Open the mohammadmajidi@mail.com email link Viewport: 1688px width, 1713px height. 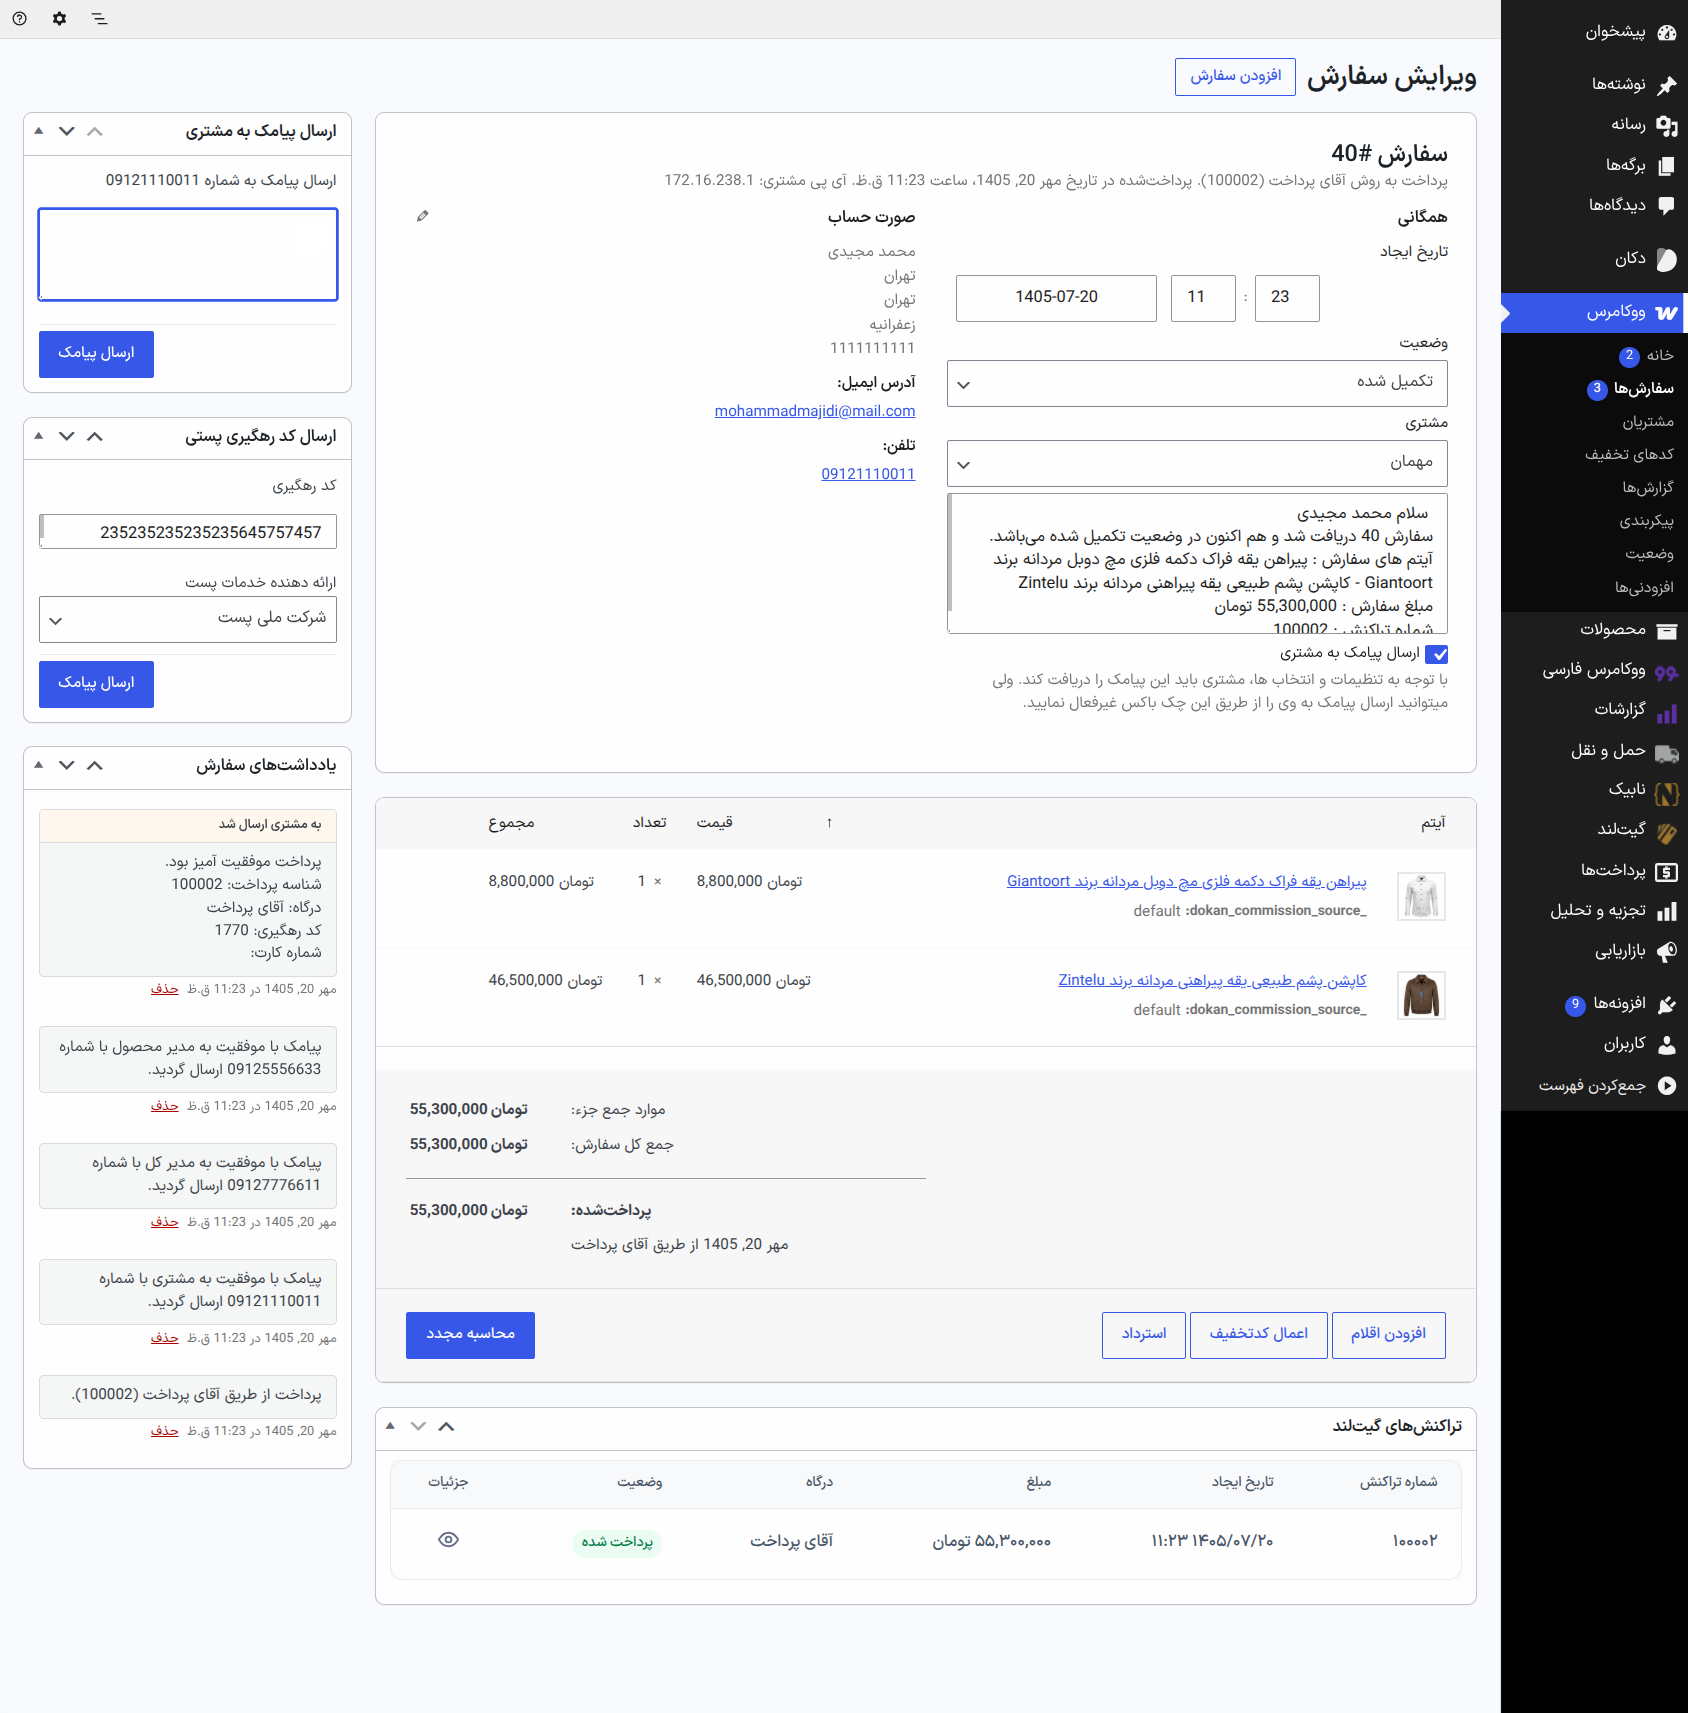tap(815, 411)
